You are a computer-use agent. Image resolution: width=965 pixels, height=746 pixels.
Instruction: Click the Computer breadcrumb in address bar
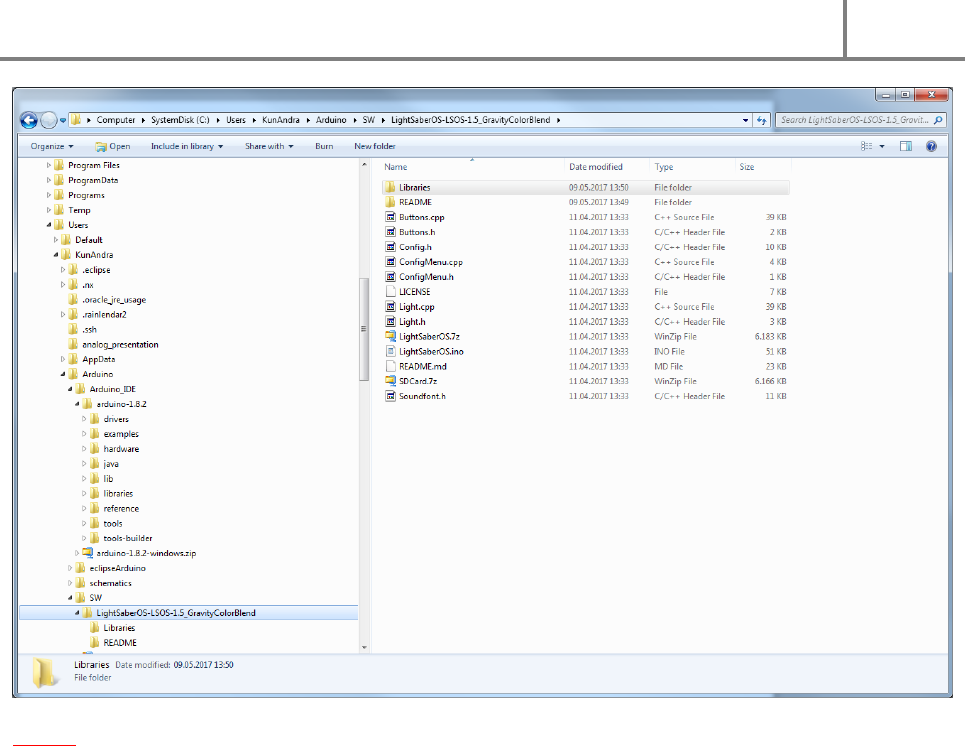point(116,120)
